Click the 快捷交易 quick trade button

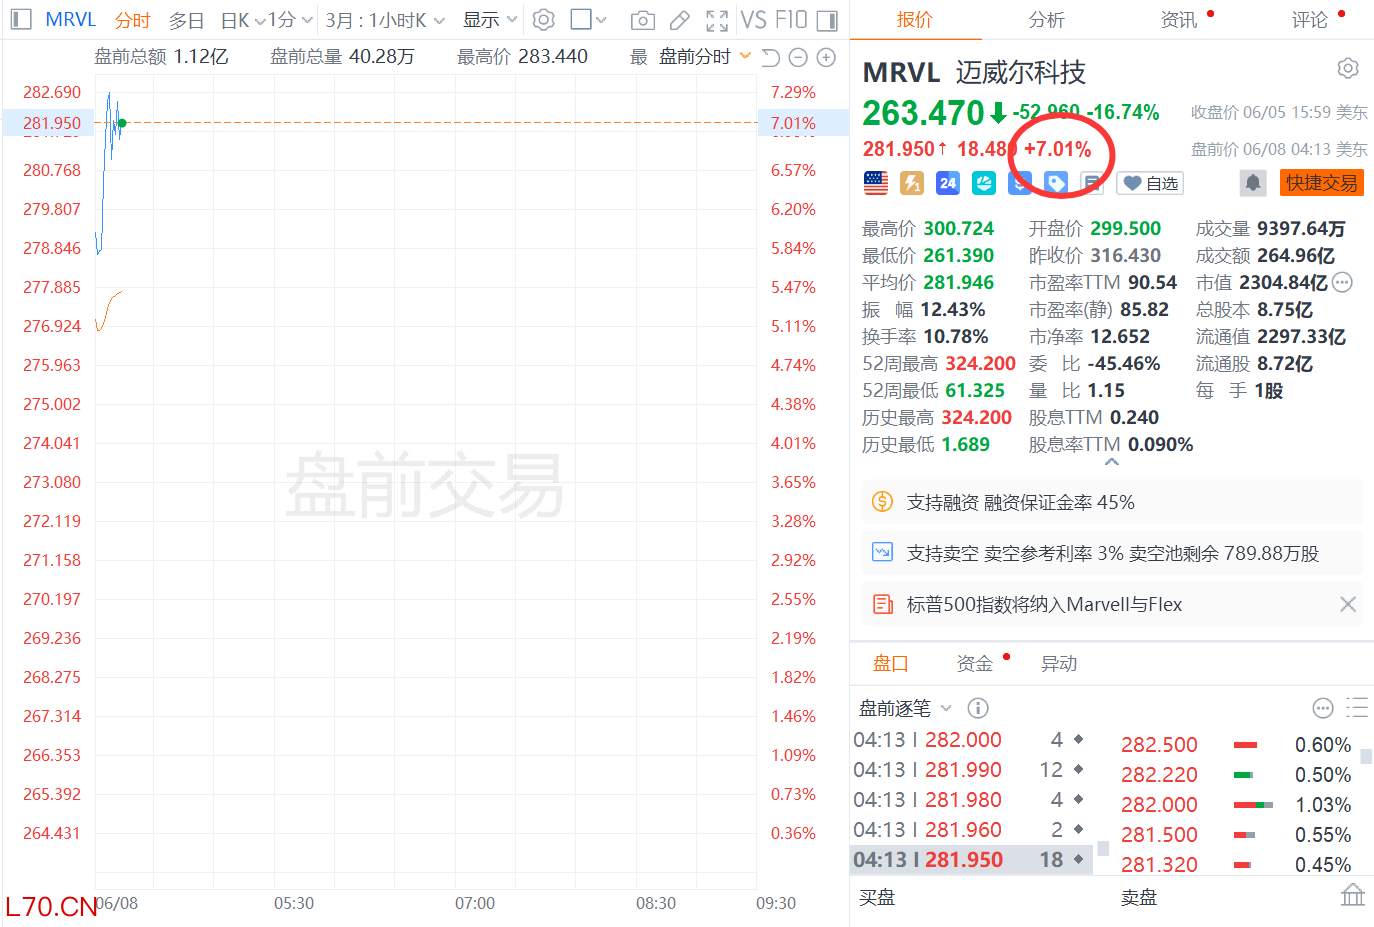[x=1322, y=183]
